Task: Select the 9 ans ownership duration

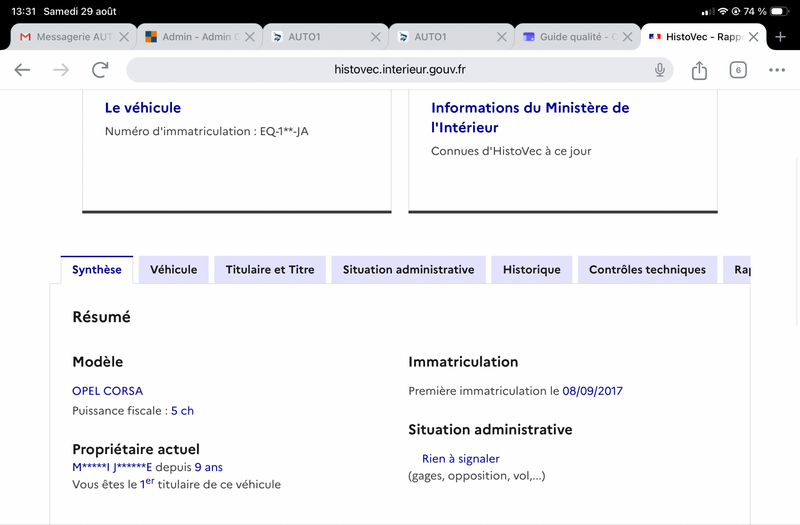Action: [208, 467]
